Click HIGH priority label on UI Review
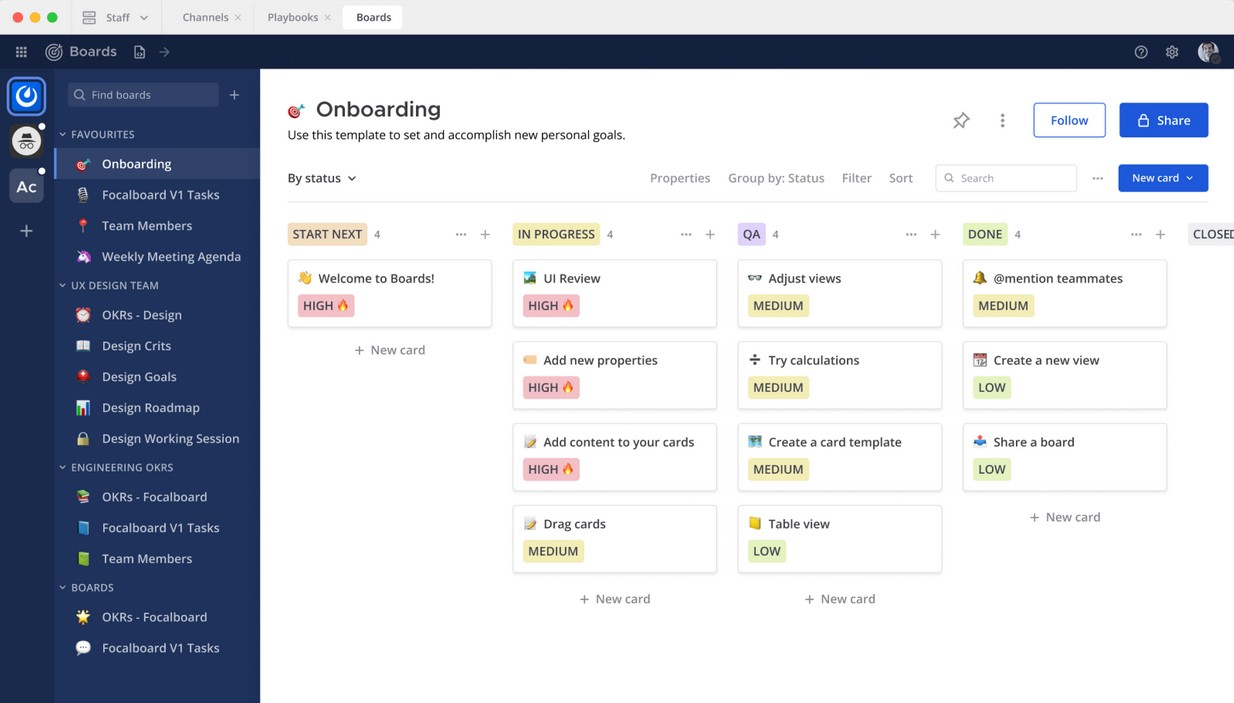 [551, 306]
